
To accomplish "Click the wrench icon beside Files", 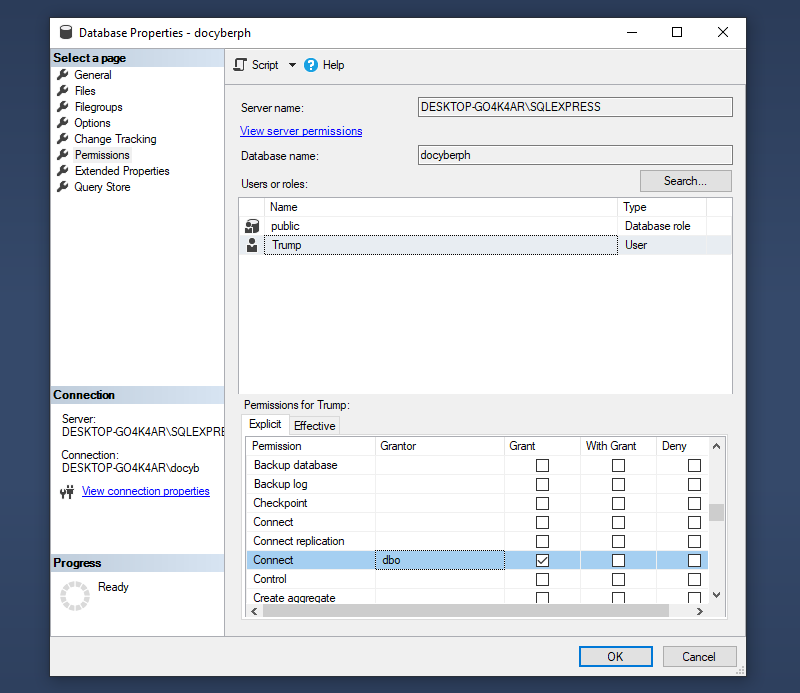I will [x=63, y=91].
